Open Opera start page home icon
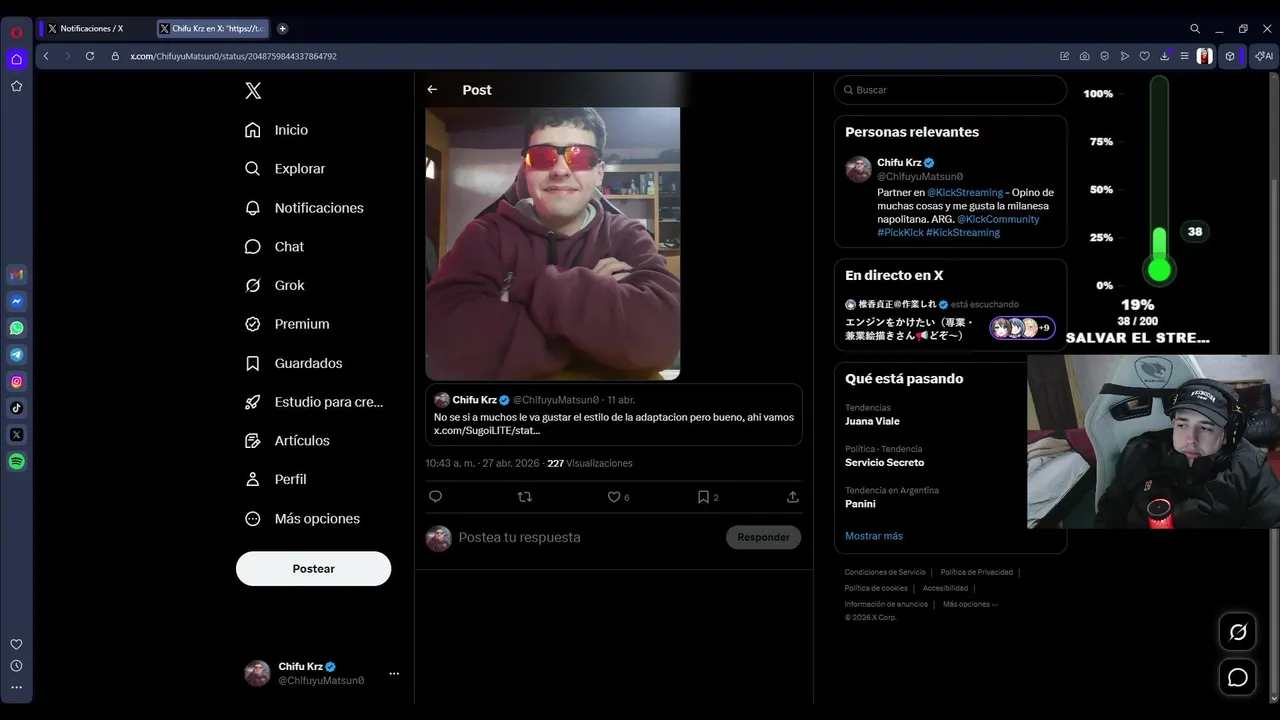This screenshot has height=720, width=1280. (16, 59)
